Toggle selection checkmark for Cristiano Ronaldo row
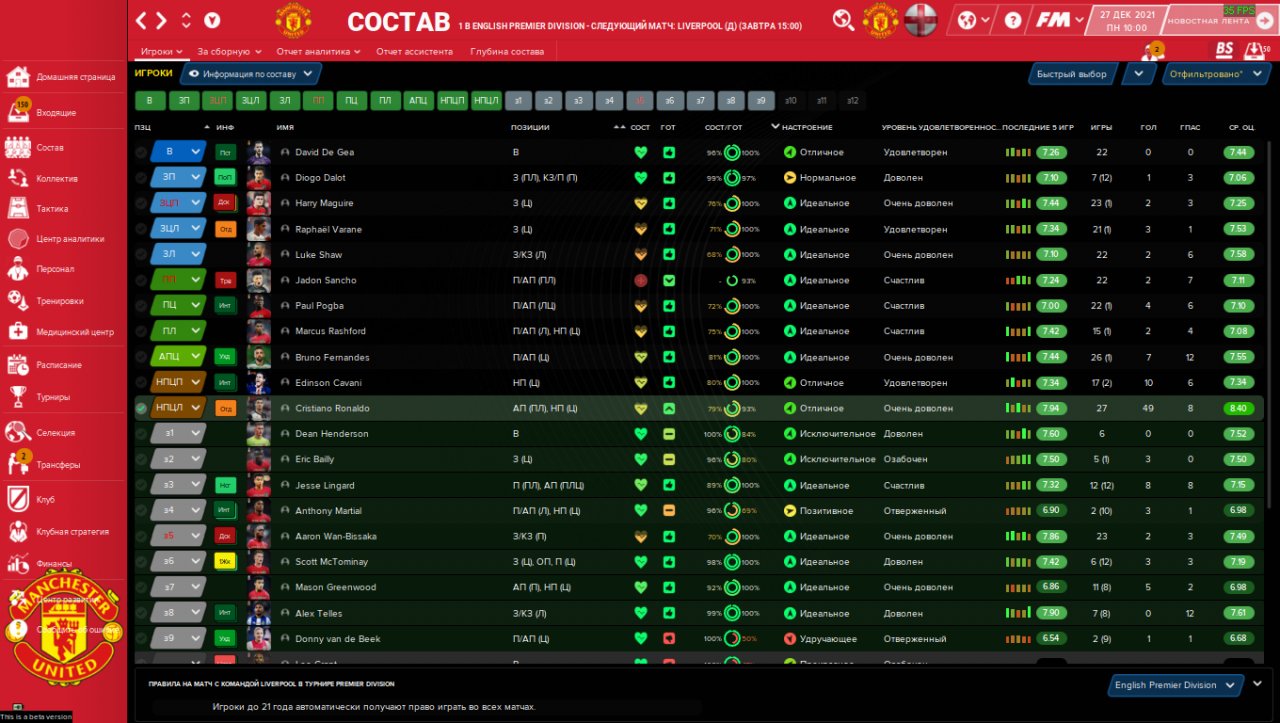The width and height of the screenshot is (1280, 723). pyautogui.click(x=141, y=408)
